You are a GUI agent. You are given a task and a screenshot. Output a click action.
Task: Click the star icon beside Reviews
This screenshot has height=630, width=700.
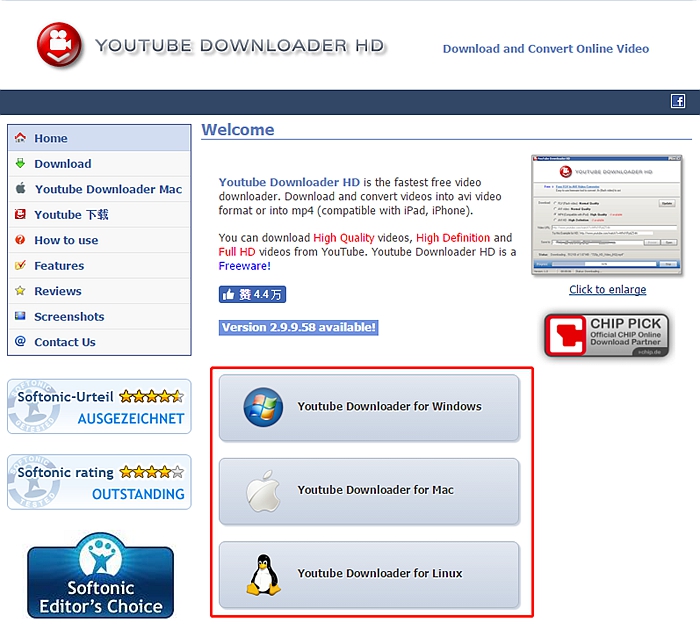coord(20,291)
